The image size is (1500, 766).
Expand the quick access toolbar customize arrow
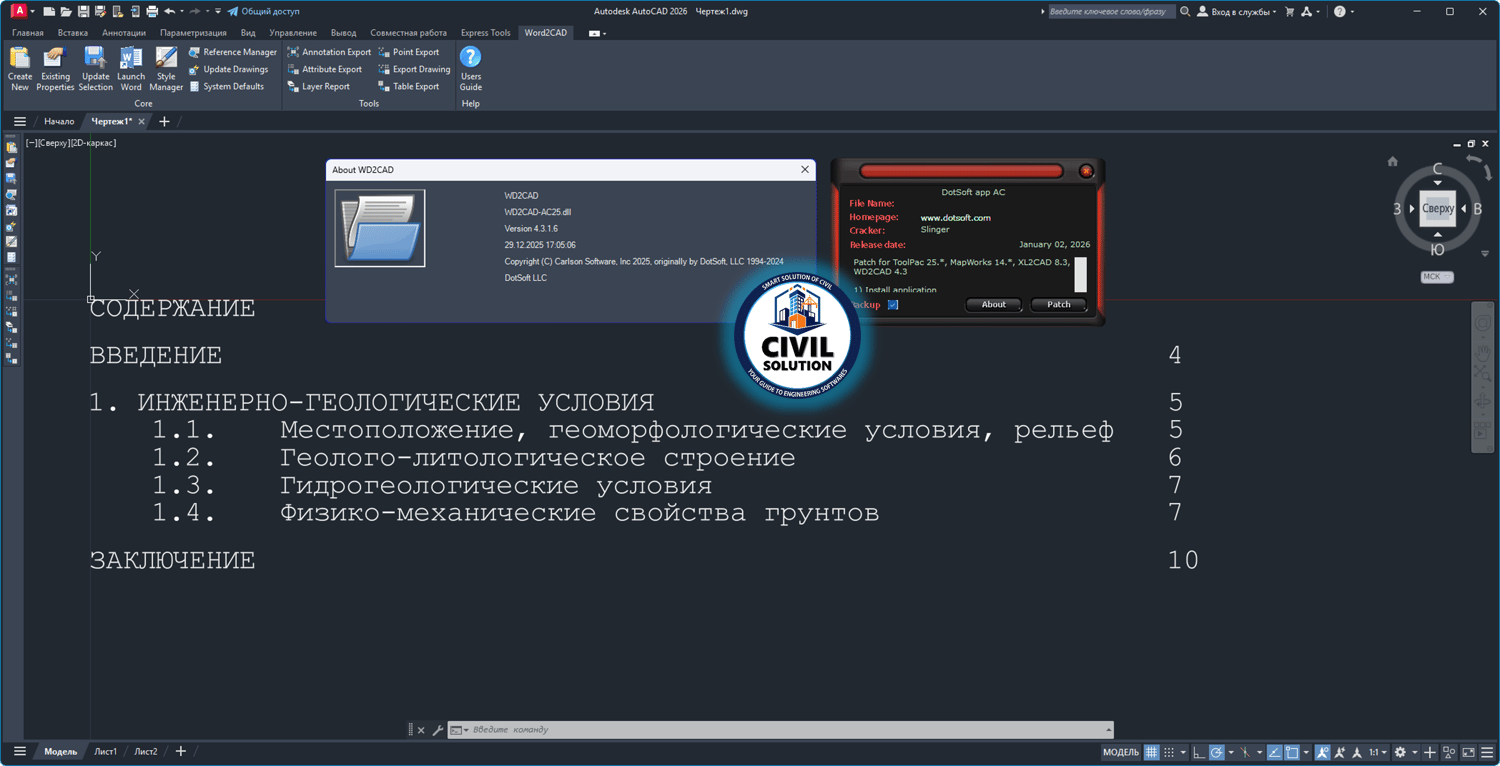click(218, 11)
